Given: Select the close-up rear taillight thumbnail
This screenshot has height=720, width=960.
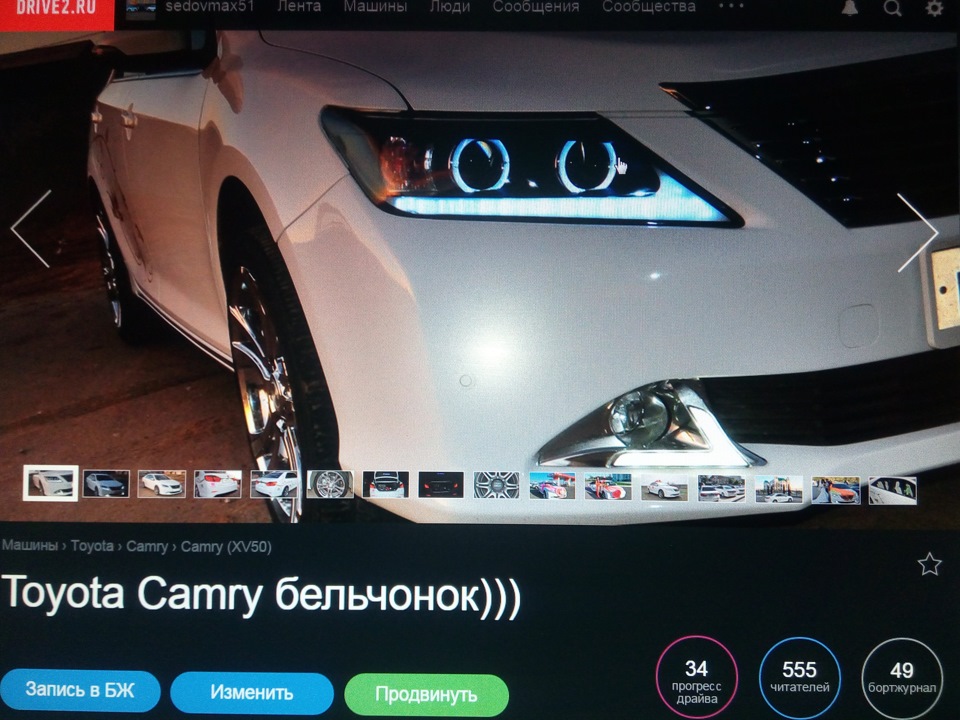Looking at the screenshot, I should (x=217, y=484).
